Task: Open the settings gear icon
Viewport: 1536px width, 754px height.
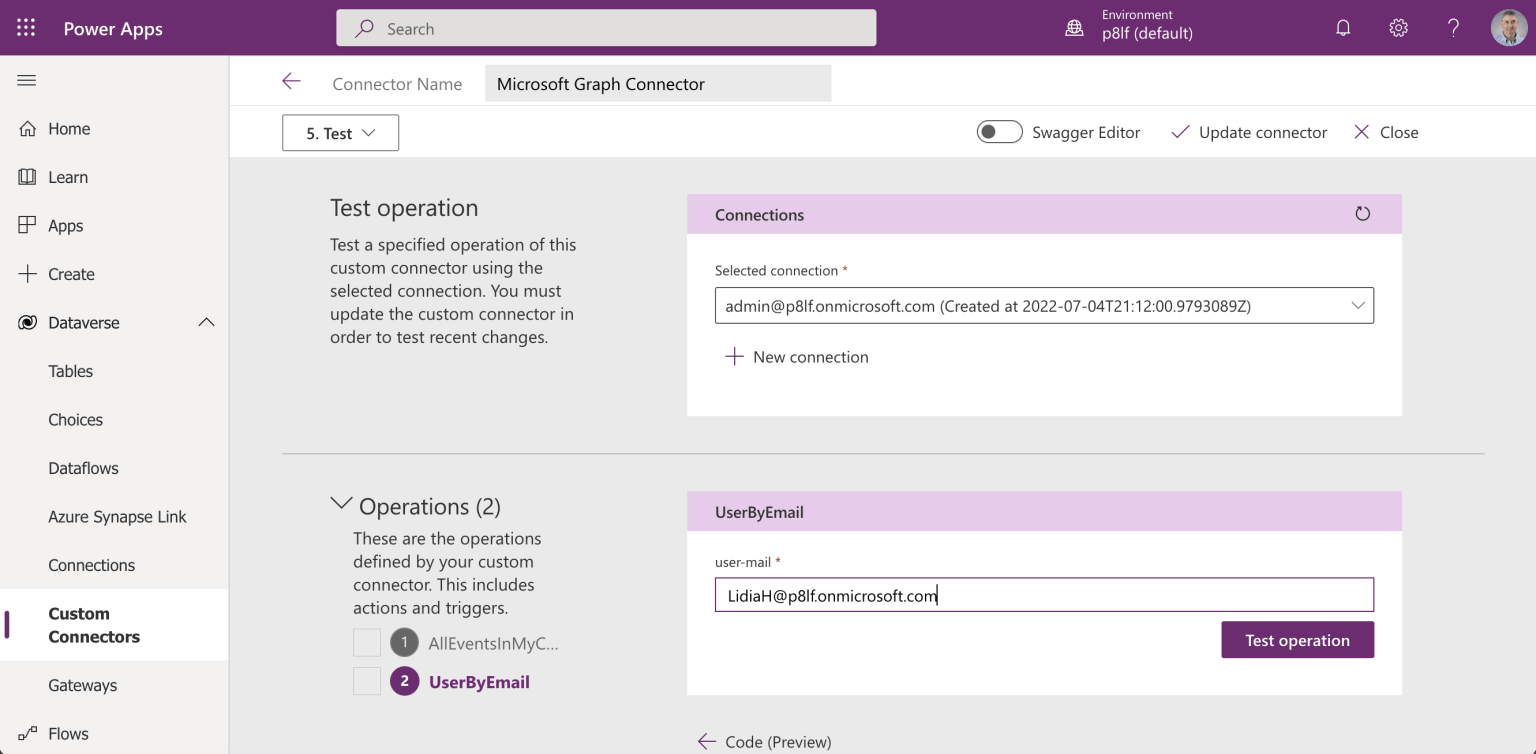Action: [1398, 28]
